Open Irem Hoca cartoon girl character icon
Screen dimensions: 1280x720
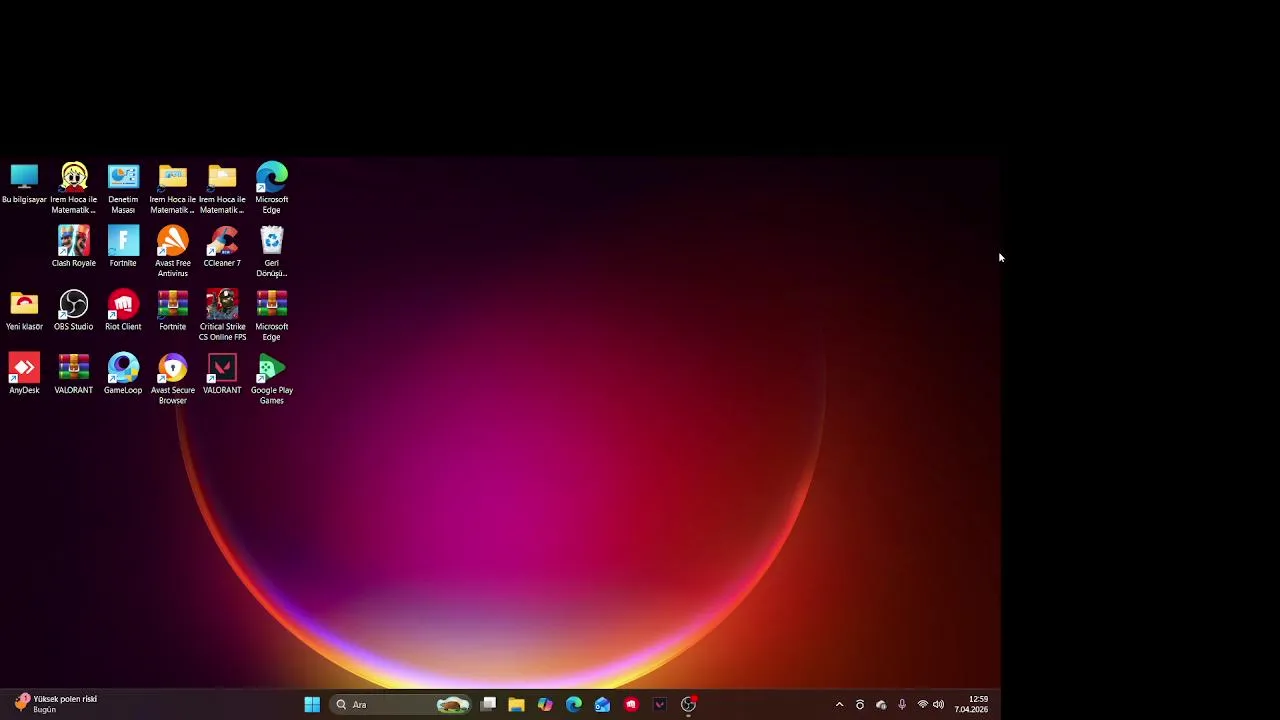74,188
